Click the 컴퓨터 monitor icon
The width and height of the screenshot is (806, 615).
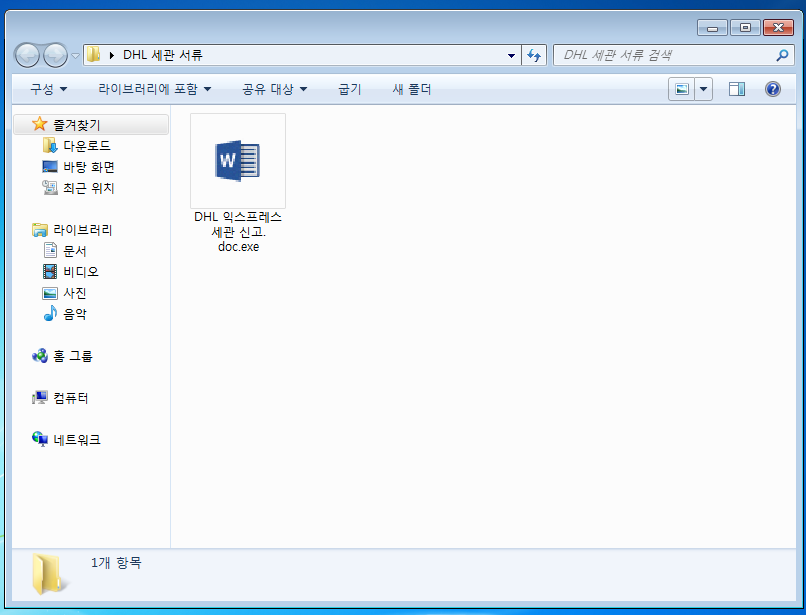coord(40,397)
